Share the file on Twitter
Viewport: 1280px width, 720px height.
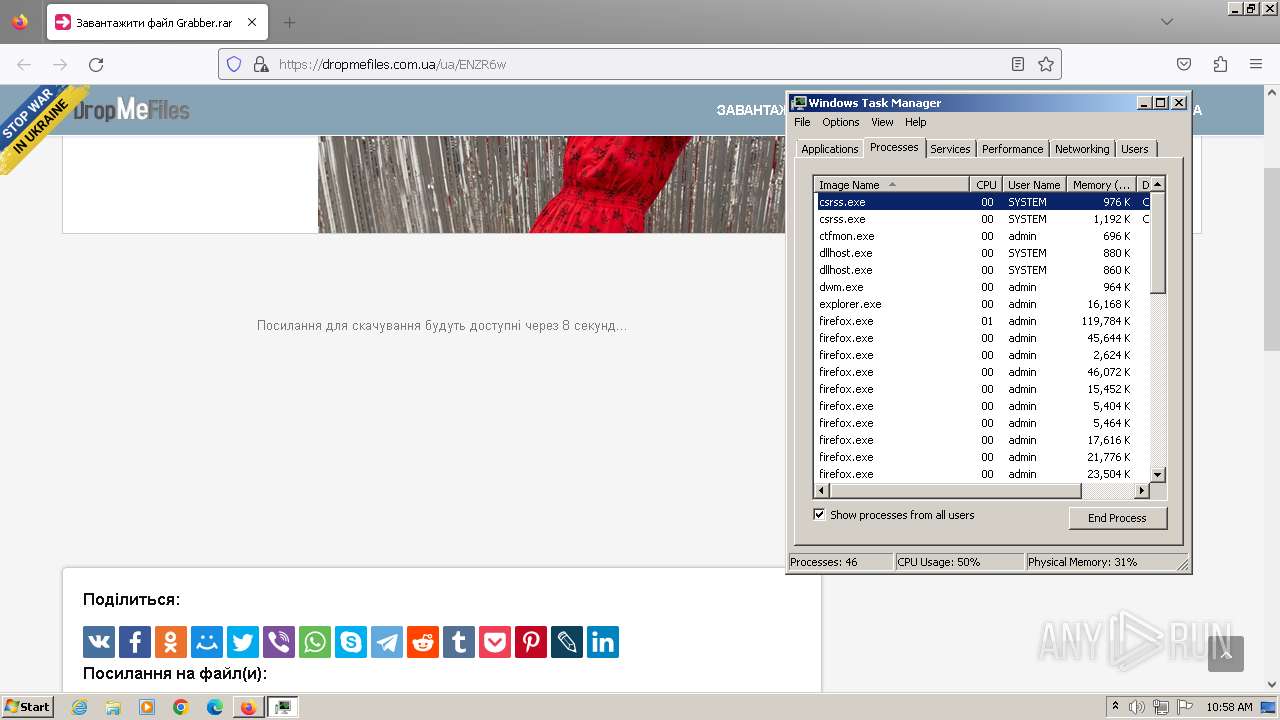coord(243,642)
